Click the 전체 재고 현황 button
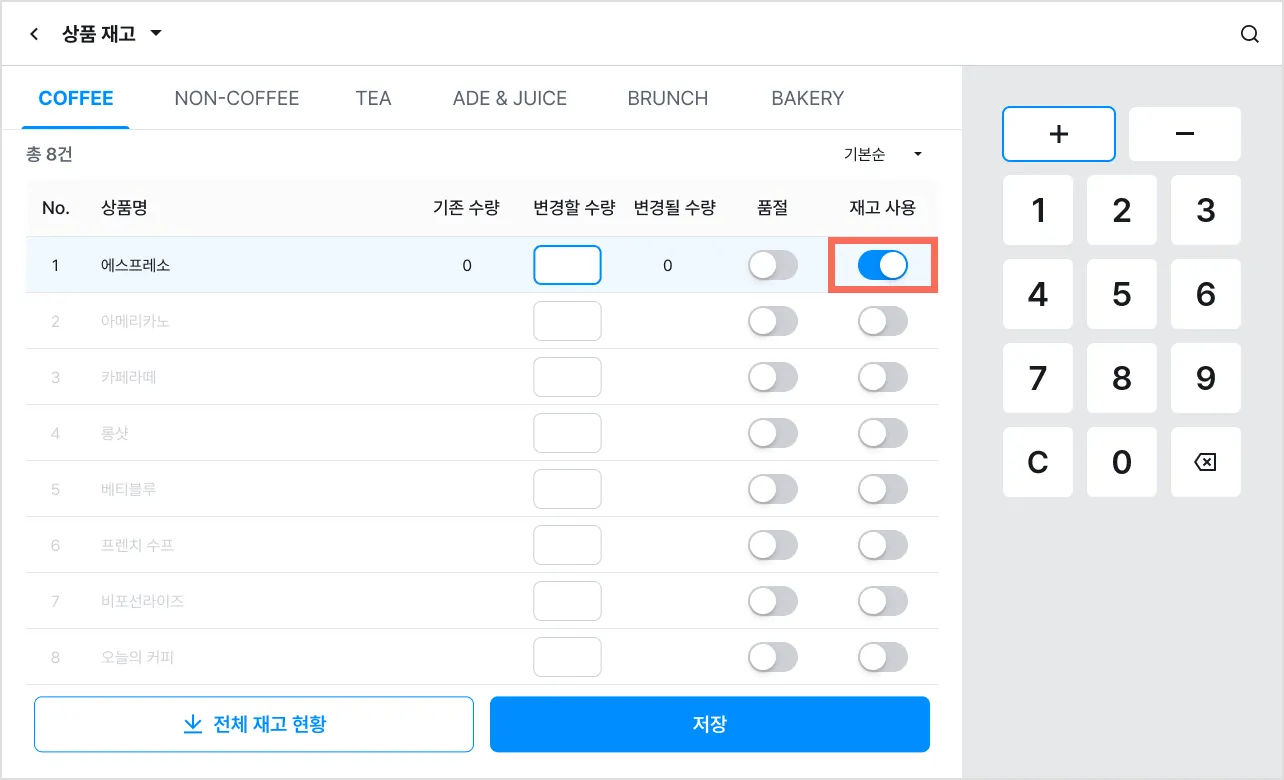This screenshot has height=780, width=1284. point(254,724)
